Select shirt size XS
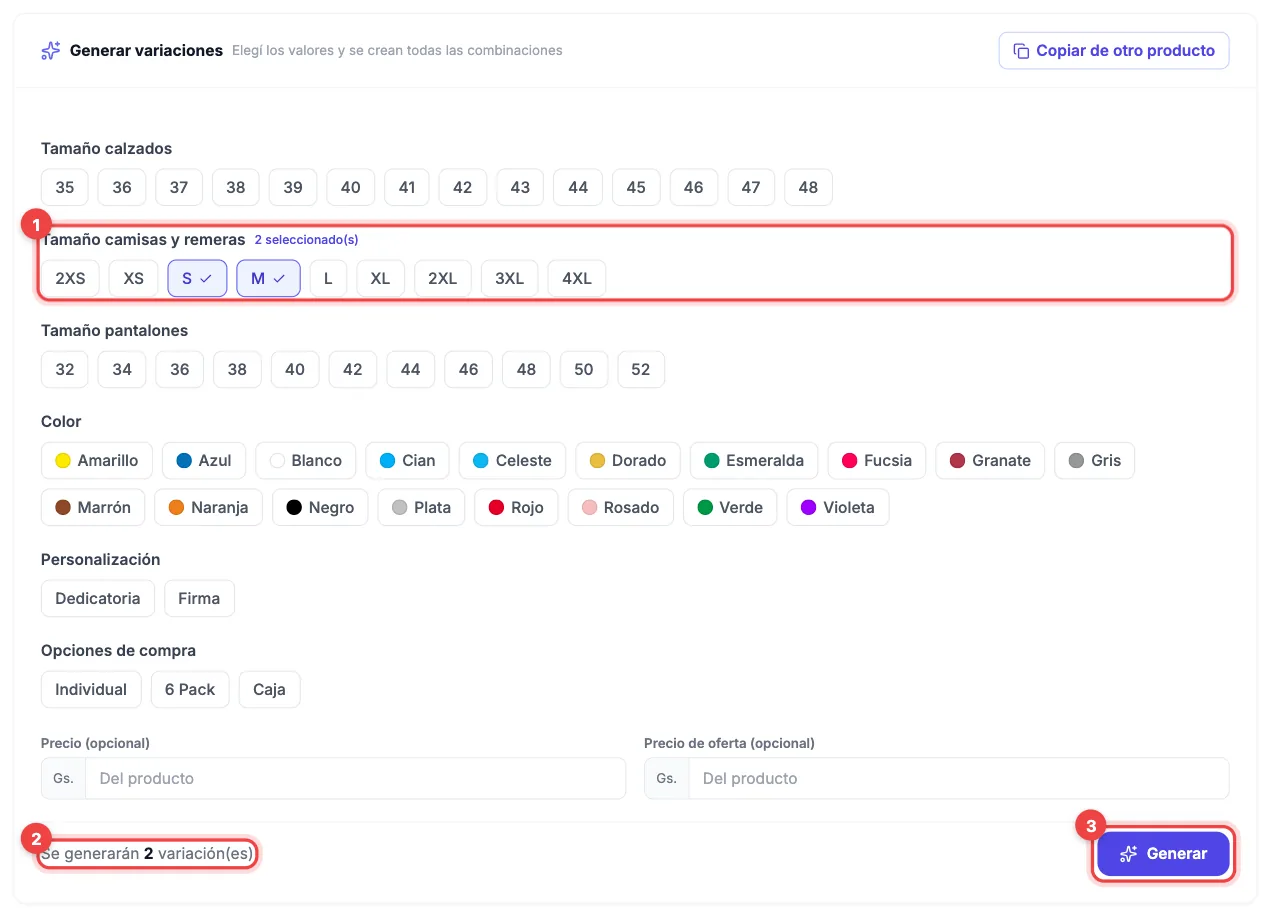 tap(133, 279)
